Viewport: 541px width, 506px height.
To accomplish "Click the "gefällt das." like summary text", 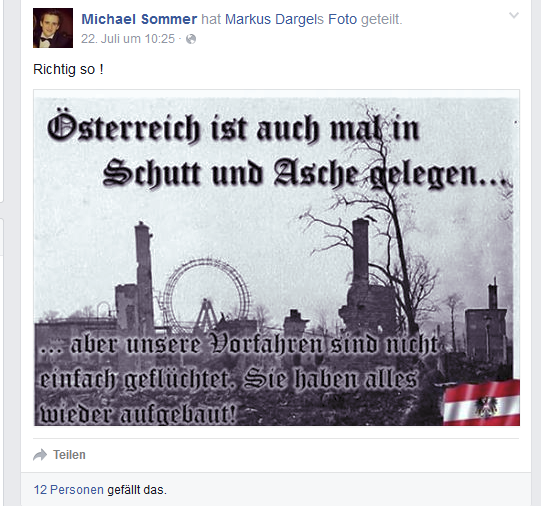I will (137, 489).
